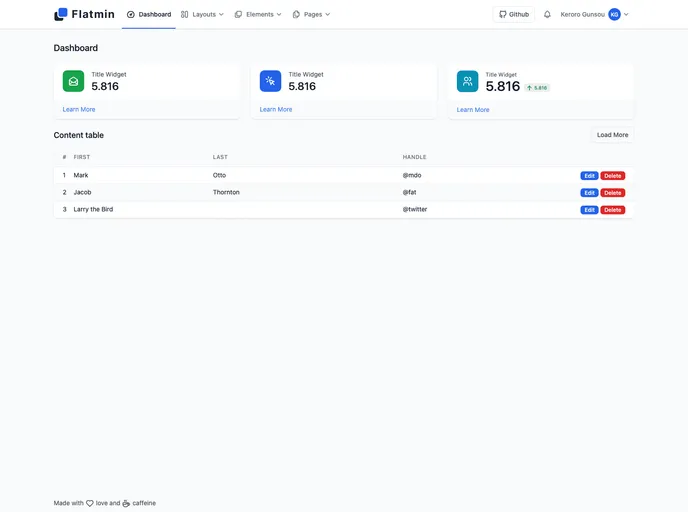This screenshot has height=512, width=688.
Task: Select the handle '@twitter'
Action: pos(415,209)
